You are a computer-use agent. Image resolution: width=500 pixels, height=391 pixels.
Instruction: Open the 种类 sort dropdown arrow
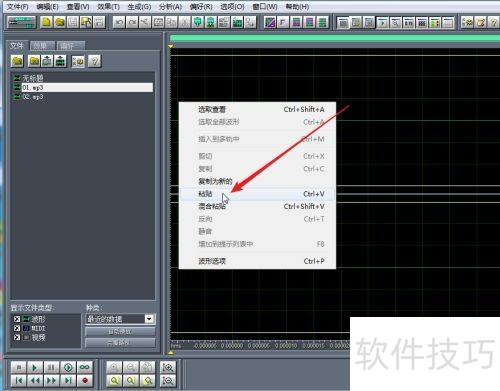(x=149, y=319)
